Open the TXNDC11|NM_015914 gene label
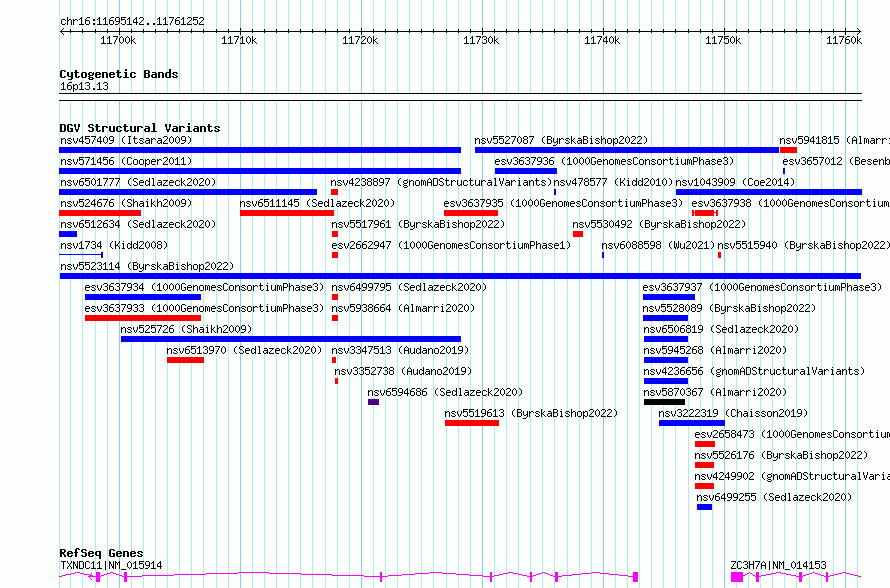 (x=111, y=565)
